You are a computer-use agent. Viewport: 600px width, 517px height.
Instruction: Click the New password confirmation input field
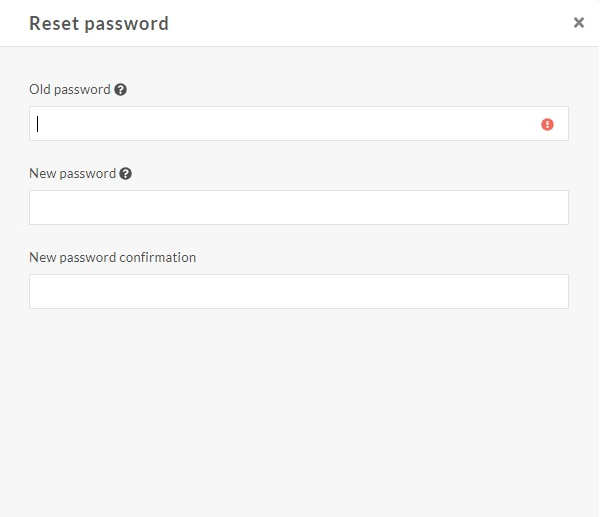[x=299, y=291]
